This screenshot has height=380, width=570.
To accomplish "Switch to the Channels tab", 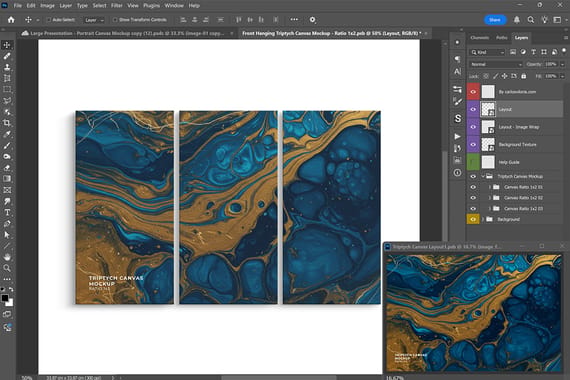I will point(479,37).
